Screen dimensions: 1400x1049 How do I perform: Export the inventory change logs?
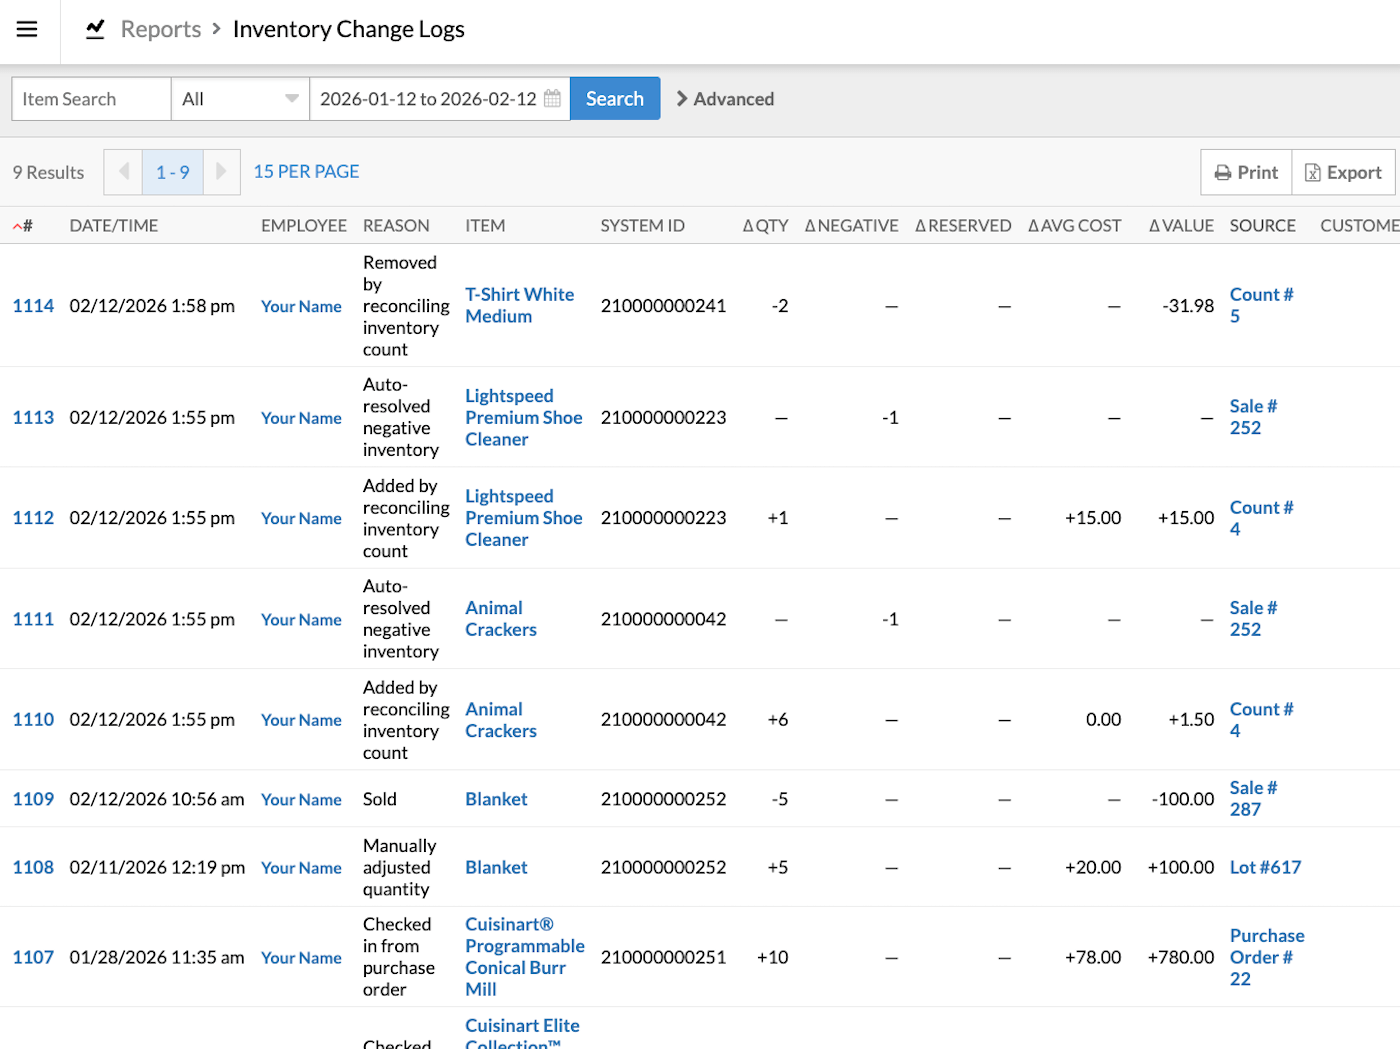1343,172
